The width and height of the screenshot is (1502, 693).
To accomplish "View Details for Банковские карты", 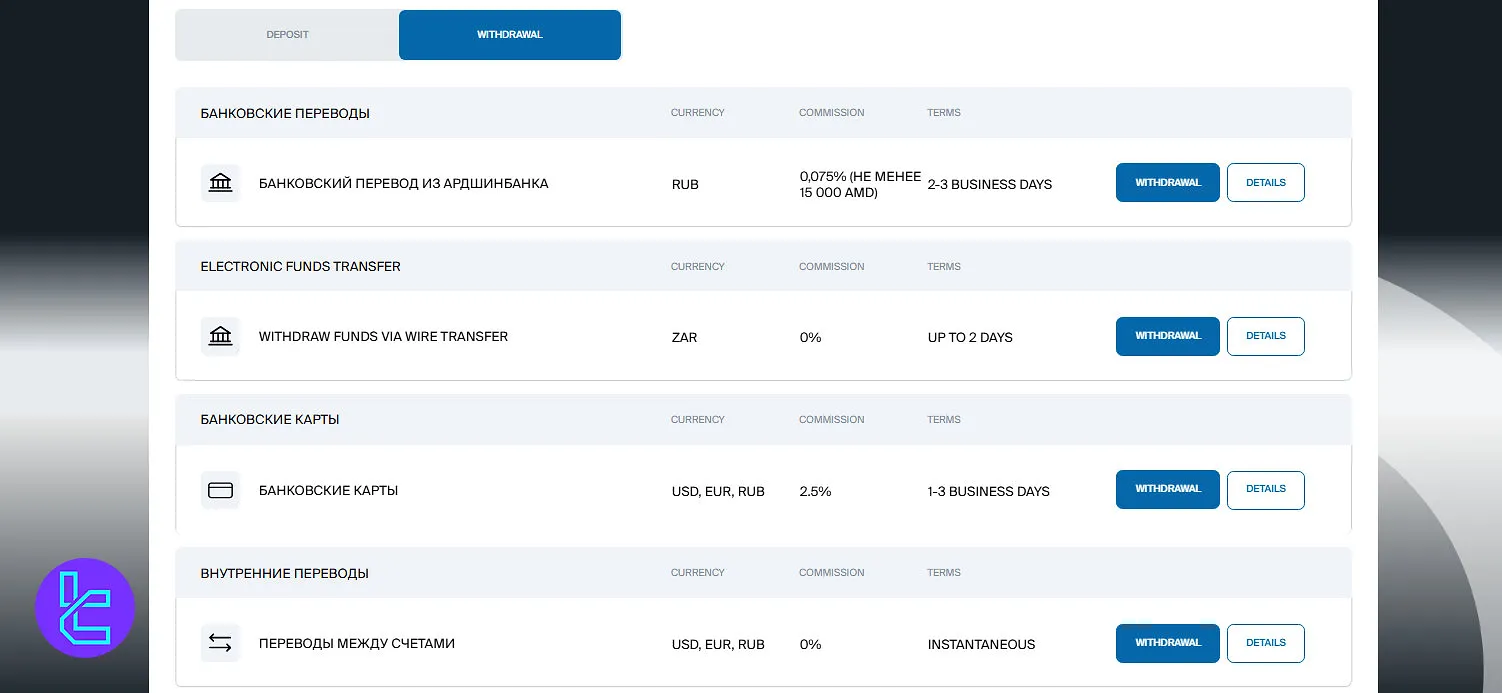I will point(1265,489).
